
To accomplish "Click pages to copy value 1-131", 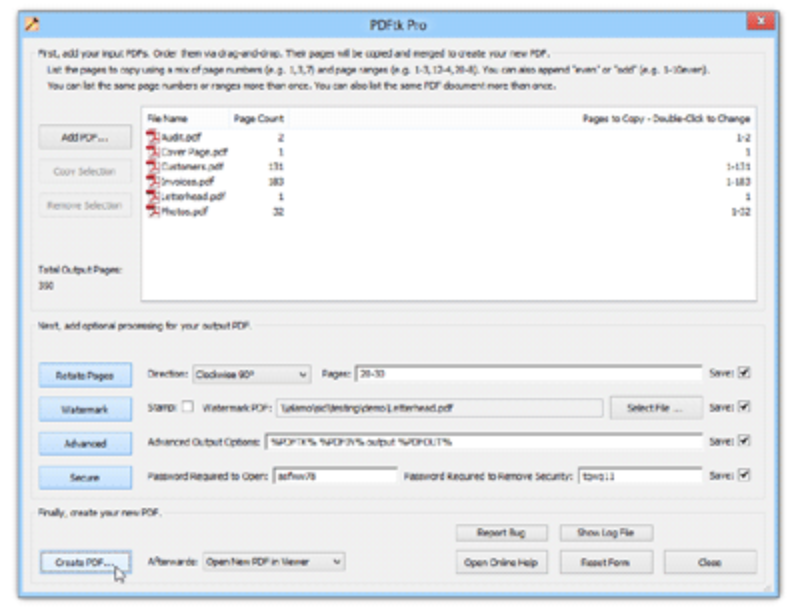I will pos(738,166).
